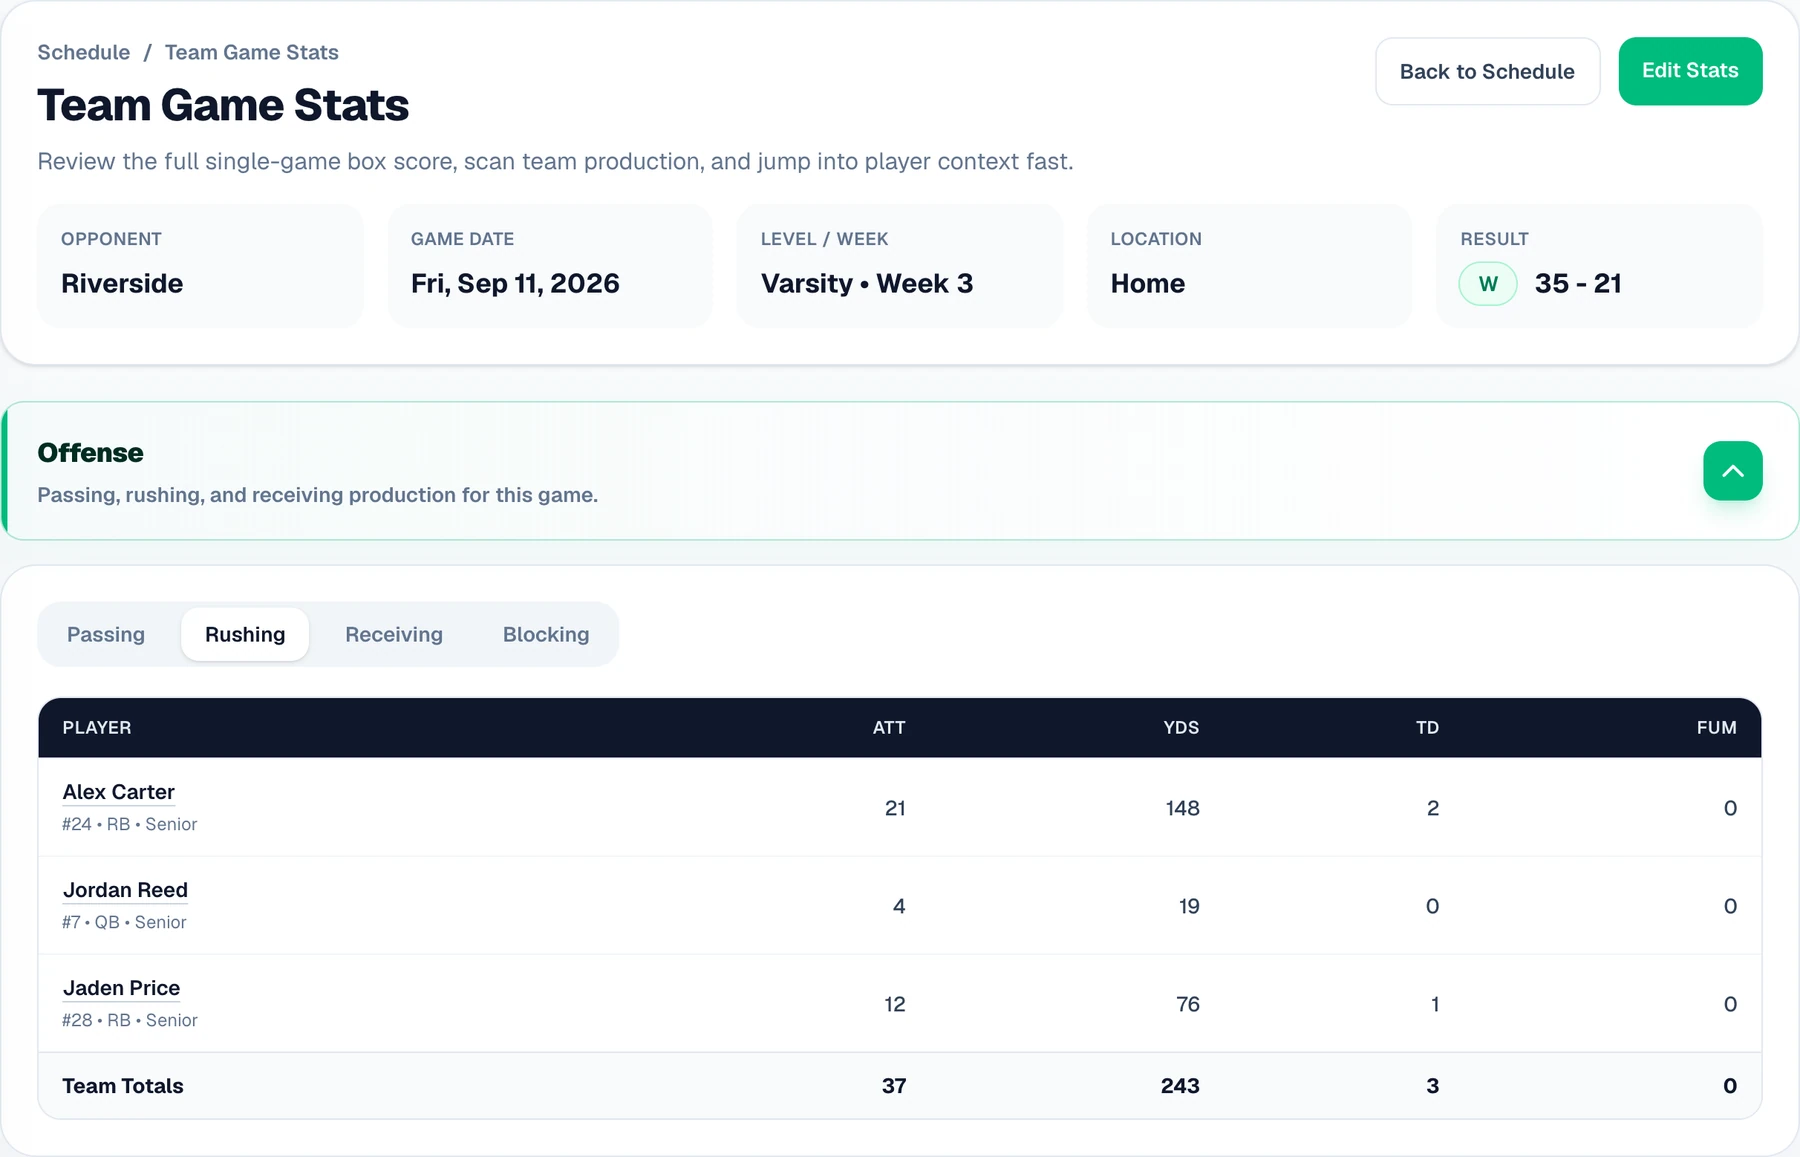Click the Offense section heading
Screen dimensions: 1800x1157
90,453
